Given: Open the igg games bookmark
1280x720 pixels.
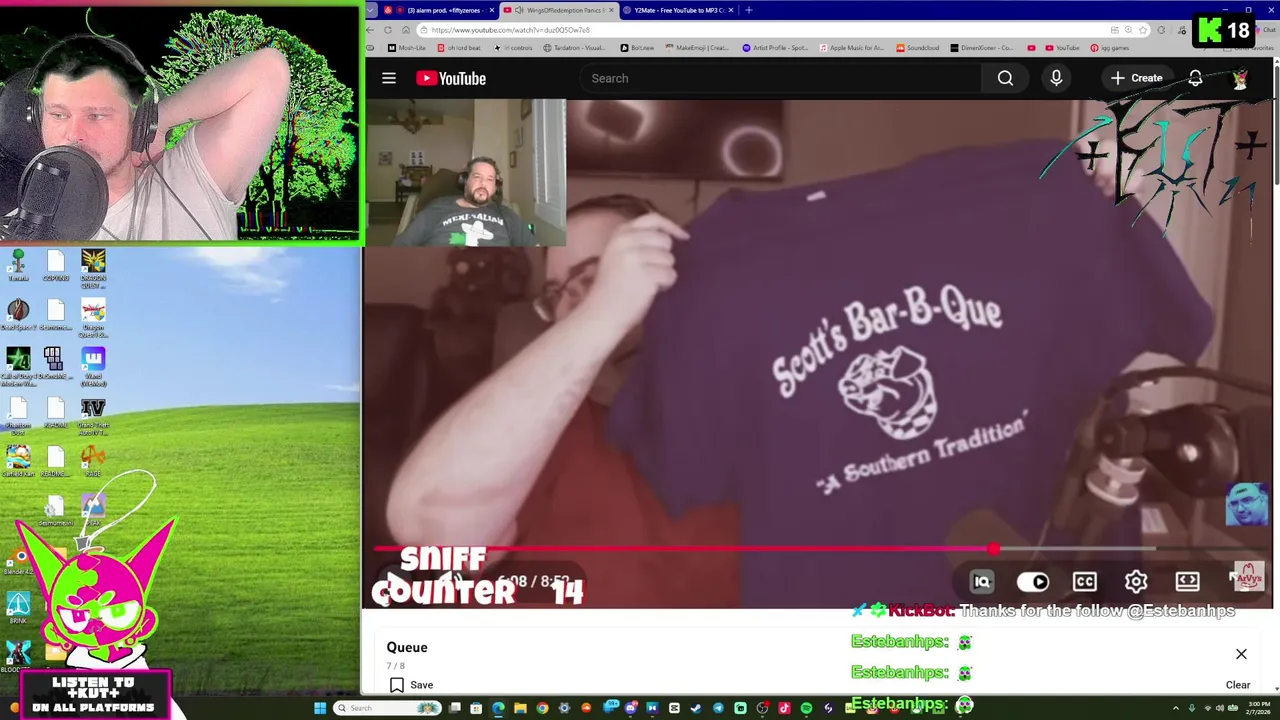Looking at the screenshot, I should click(1110, 48).
